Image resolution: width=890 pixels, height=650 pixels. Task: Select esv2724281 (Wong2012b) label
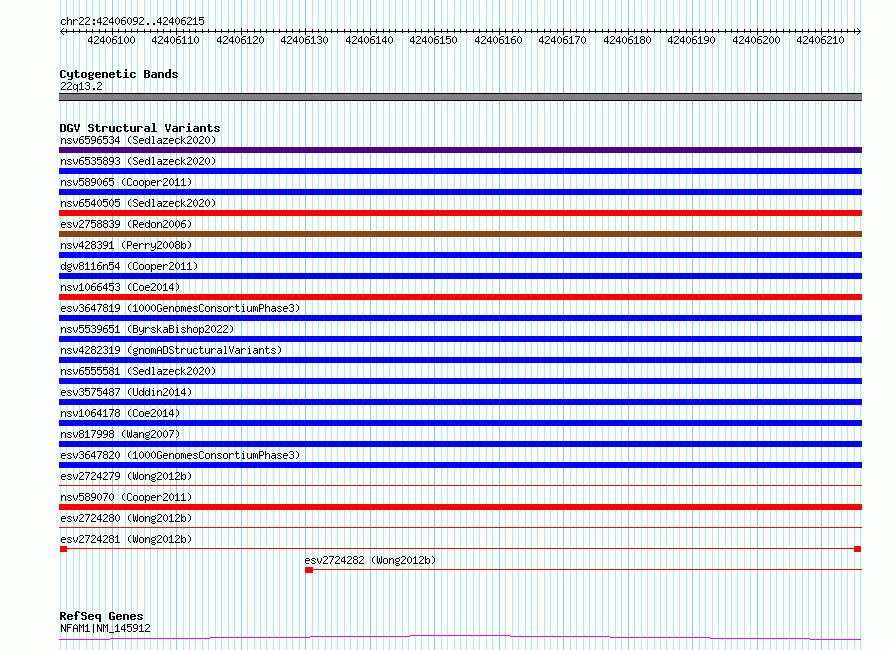126,539
